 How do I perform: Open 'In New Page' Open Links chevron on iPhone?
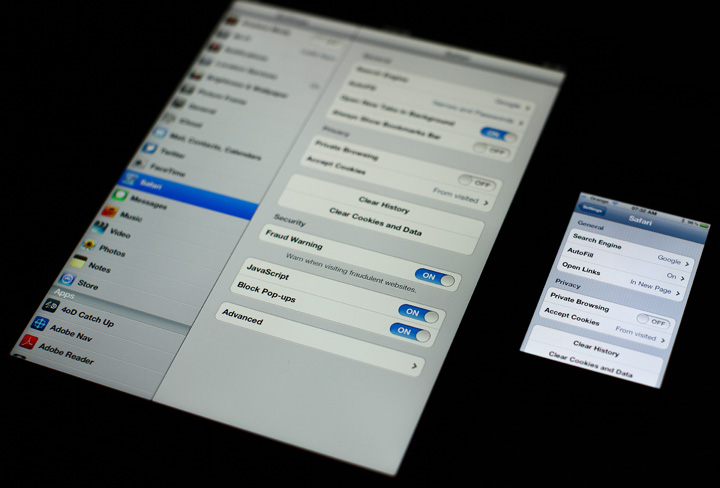pos(677,294)
